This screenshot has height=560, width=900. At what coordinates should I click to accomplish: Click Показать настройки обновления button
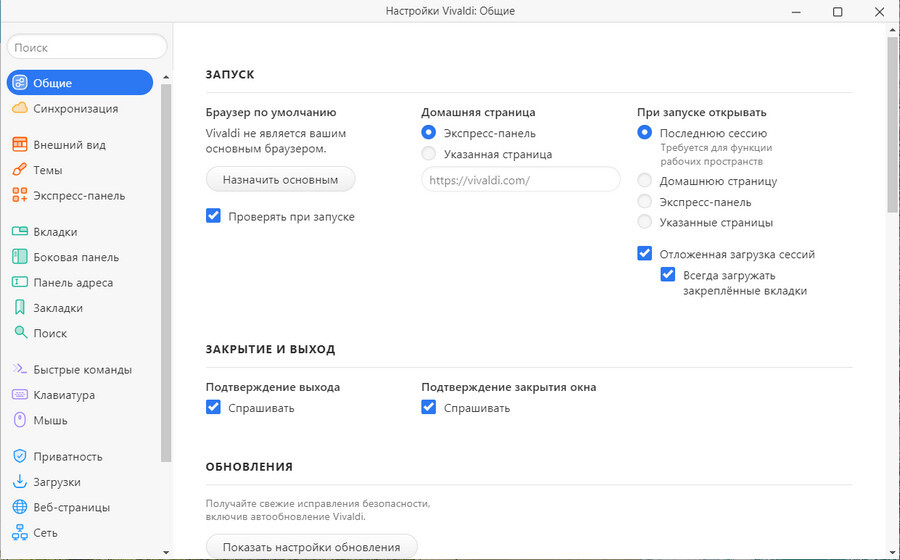coord(312,547)
